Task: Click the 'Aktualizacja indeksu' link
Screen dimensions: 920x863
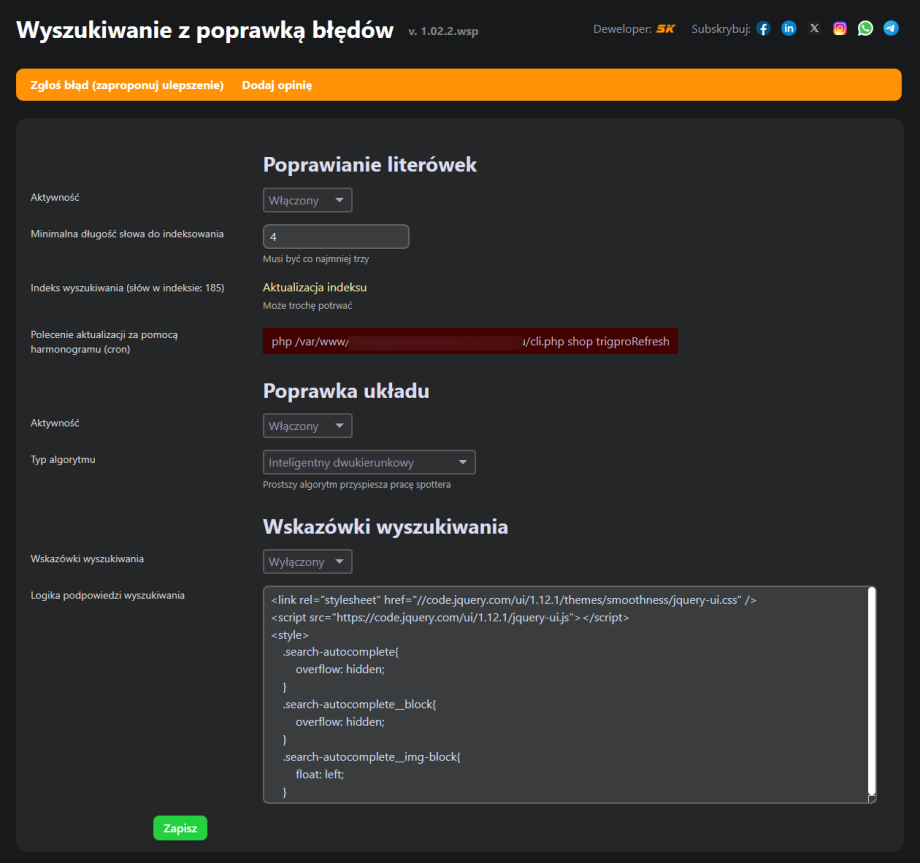Action: [x=316, y=287]
